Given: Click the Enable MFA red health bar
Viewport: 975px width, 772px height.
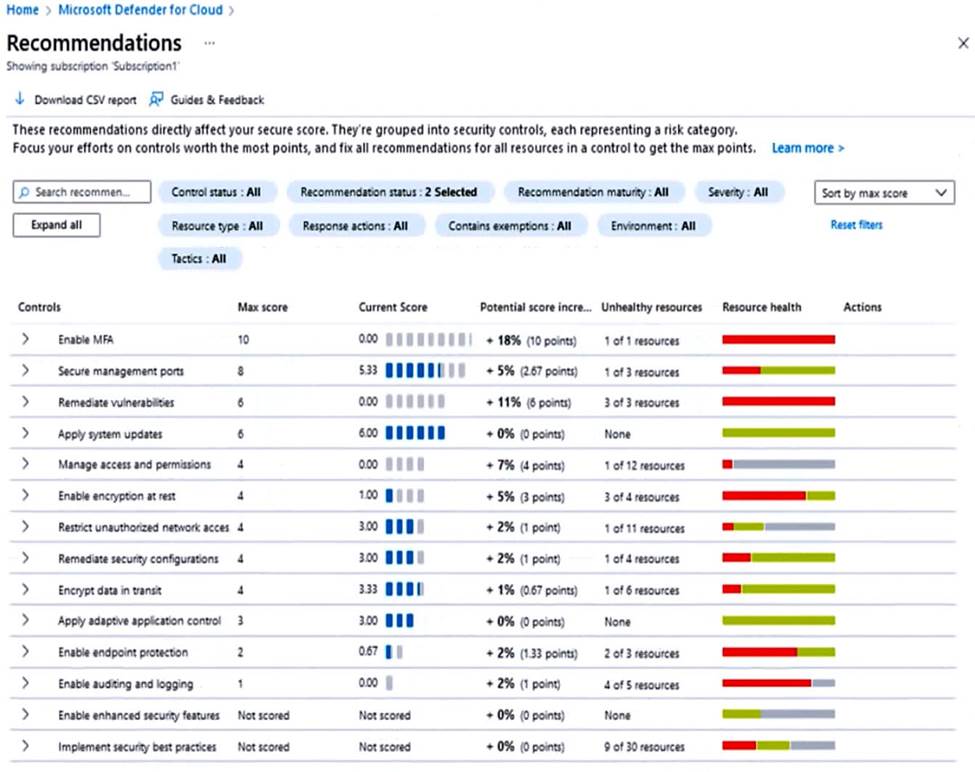Looking at the screenshot, I should [x=778, y=340].
